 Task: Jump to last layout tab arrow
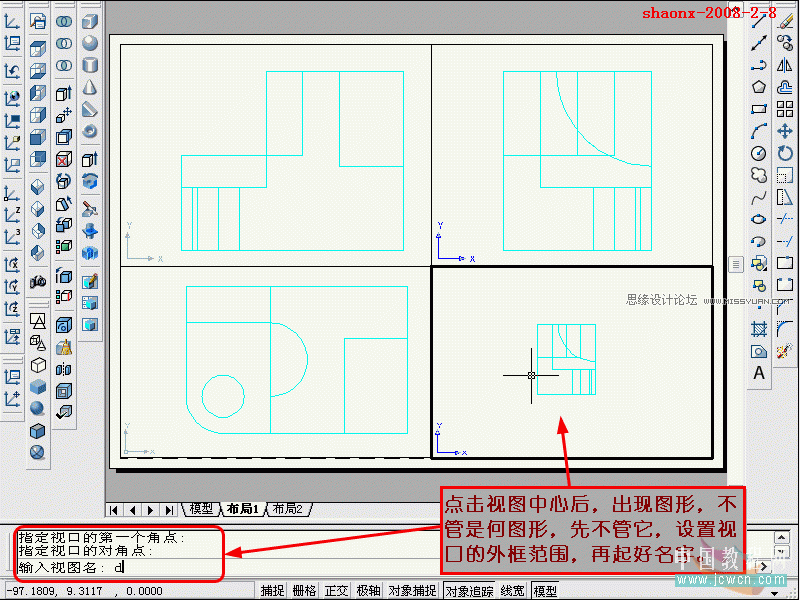pos(169,510)
